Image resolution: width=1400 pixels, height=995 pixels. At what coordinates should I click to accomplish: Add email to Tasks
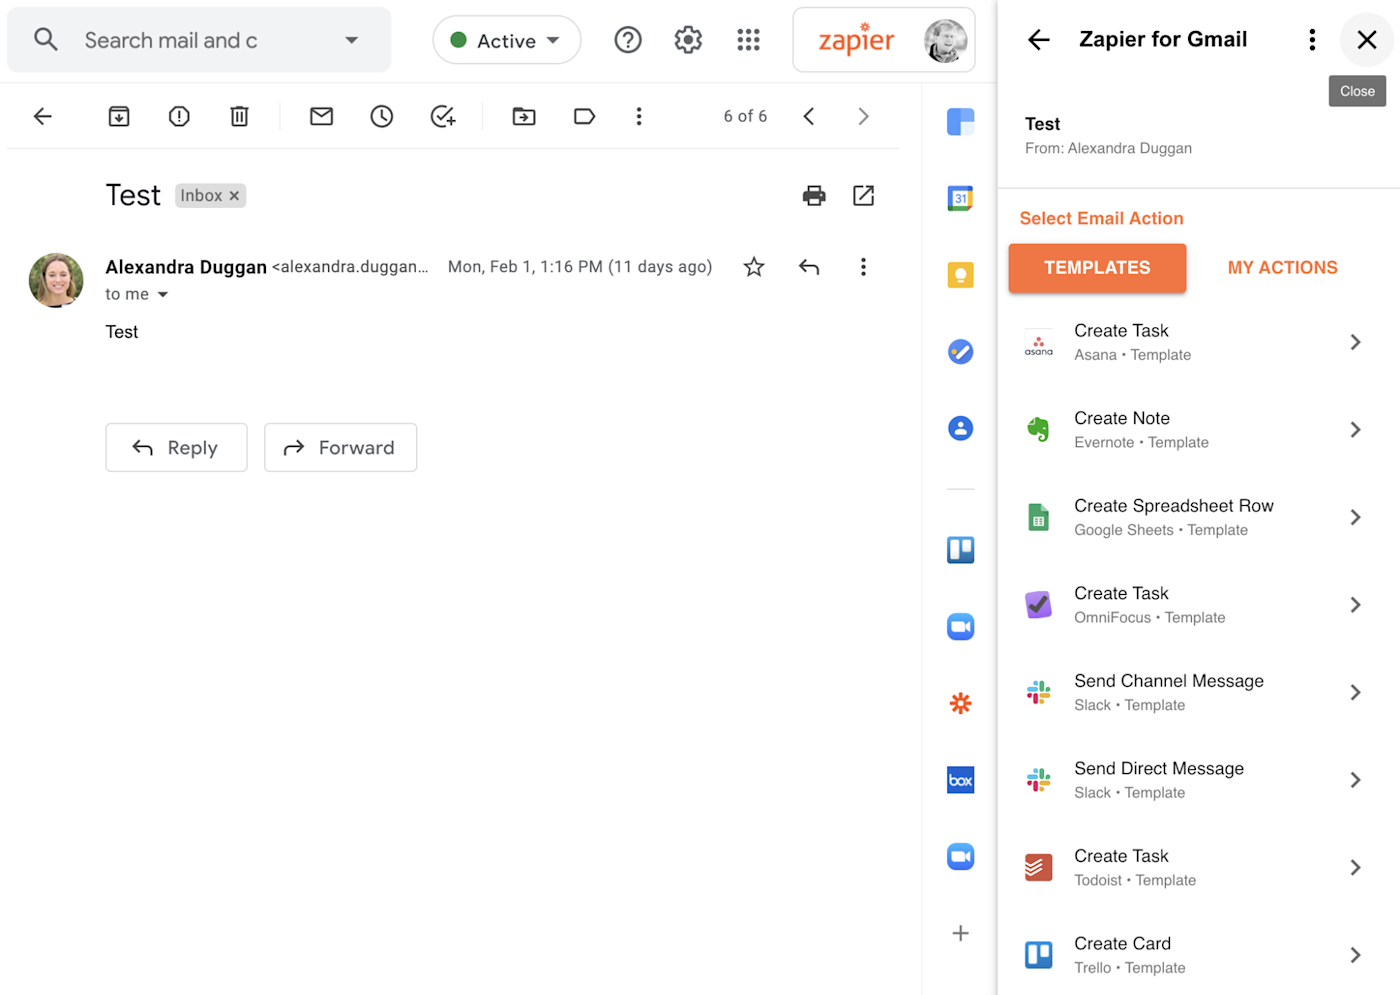pos(442,116)
